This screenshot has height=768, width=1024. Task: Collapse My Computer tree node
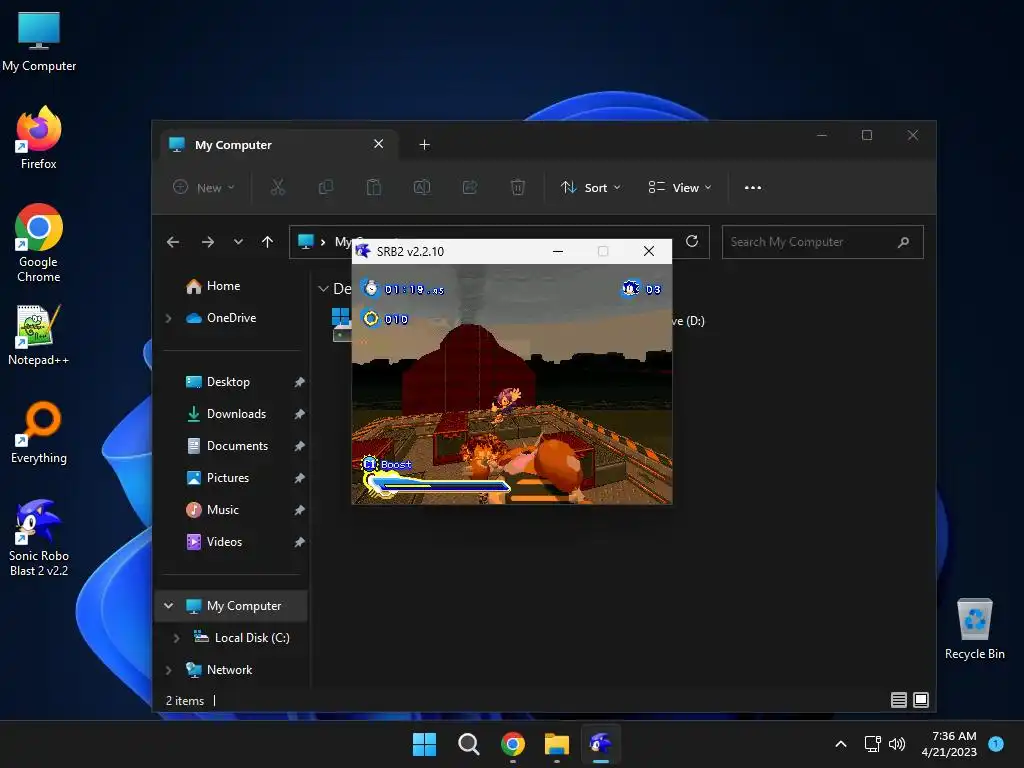(x=168, y=606)
